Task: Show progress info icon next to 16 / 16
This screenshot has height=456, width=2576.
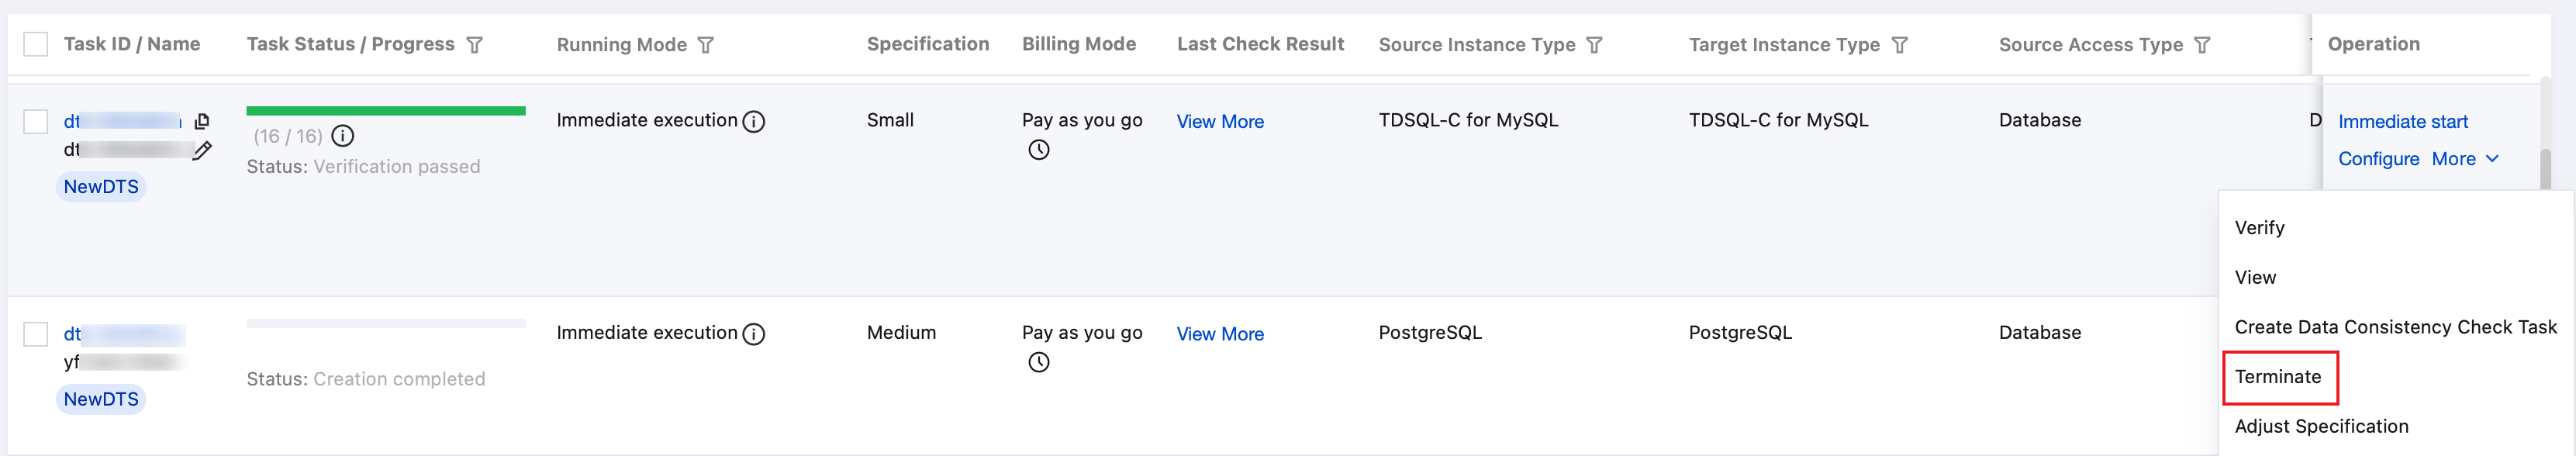Action: [x=343, y=136]
